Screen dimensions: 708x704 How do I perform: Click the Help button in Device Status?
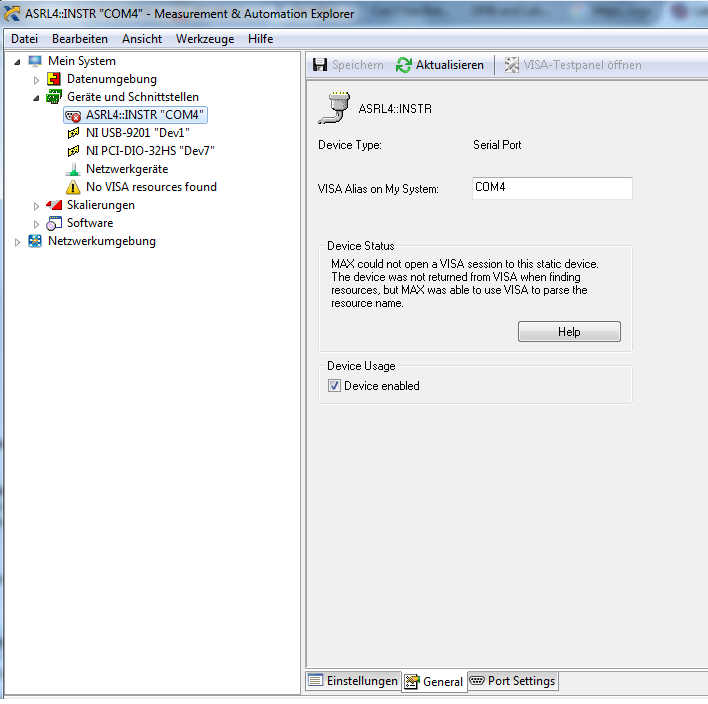569,332
